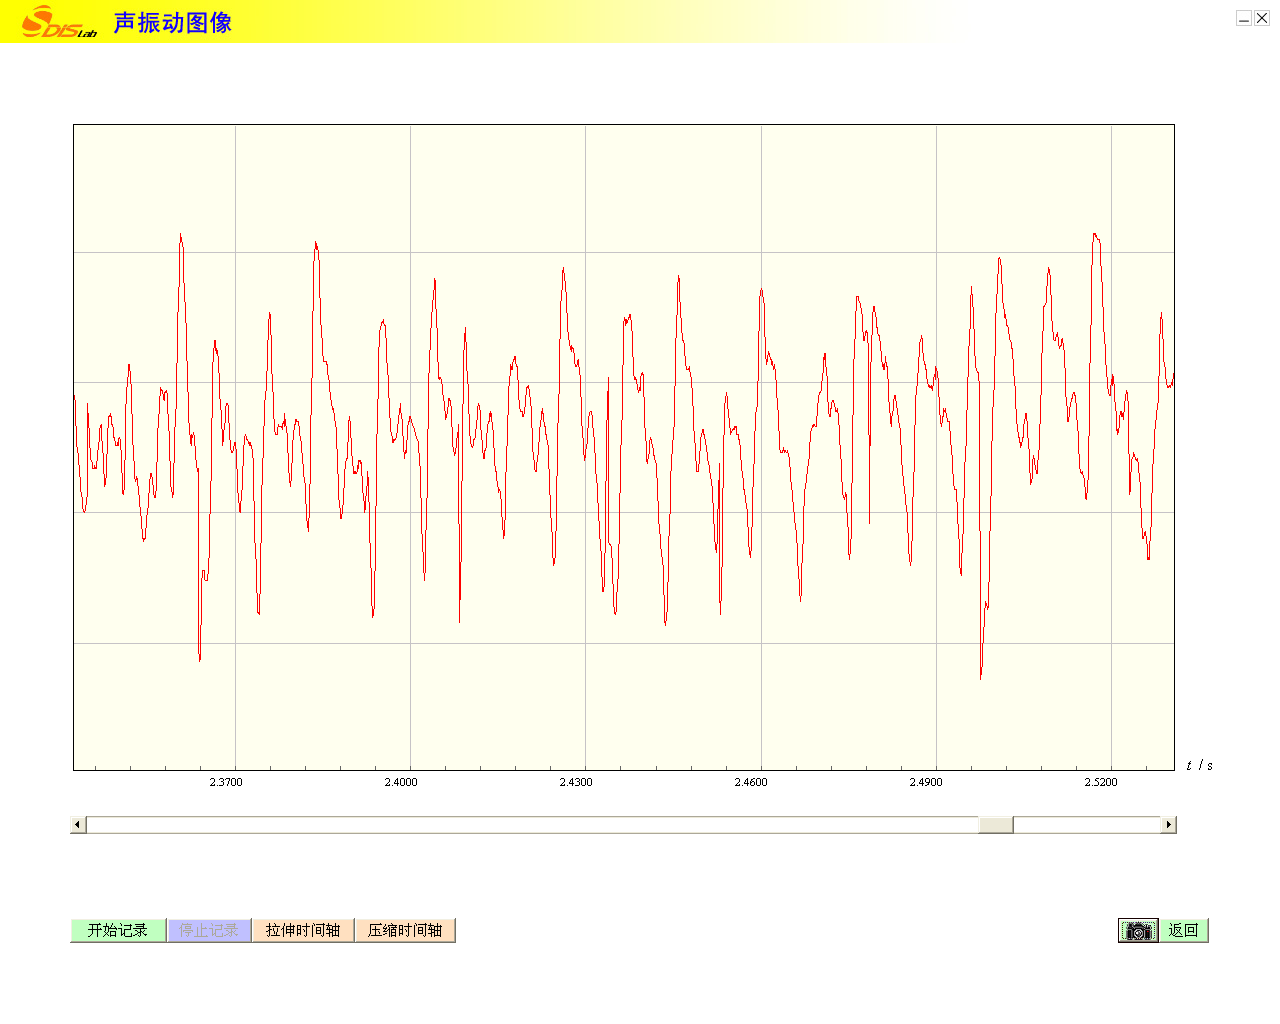Start recording with 开始记录 button
1280x1024 pixels.
(118, 931)
